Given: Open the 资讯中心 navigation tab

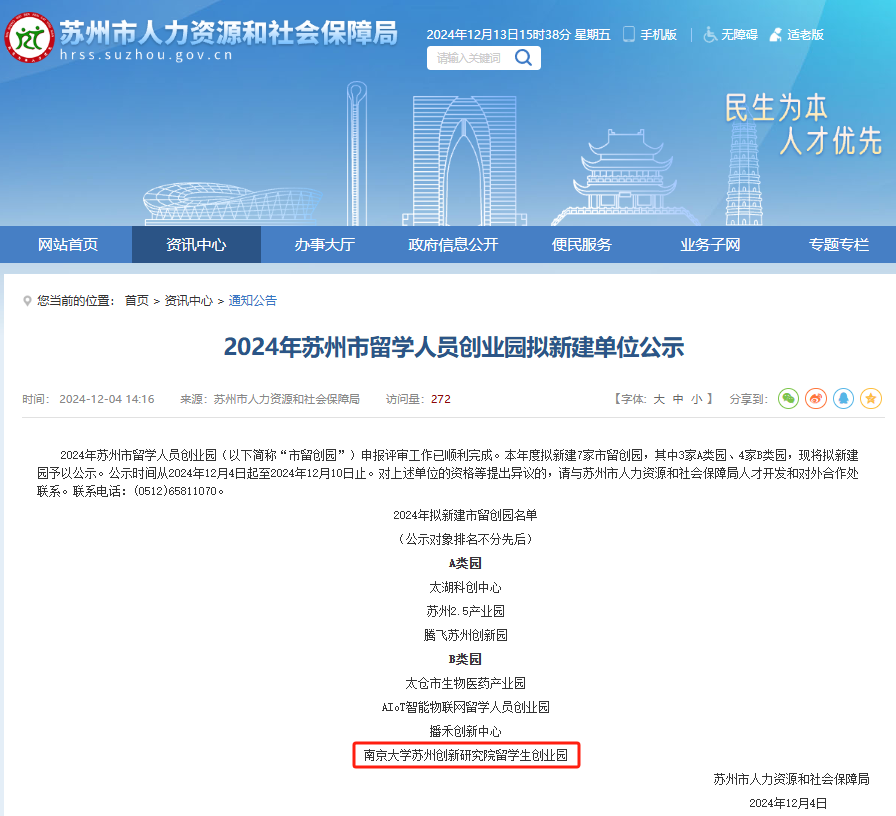Looking at the screenshot, I should (x=196, y=245).
